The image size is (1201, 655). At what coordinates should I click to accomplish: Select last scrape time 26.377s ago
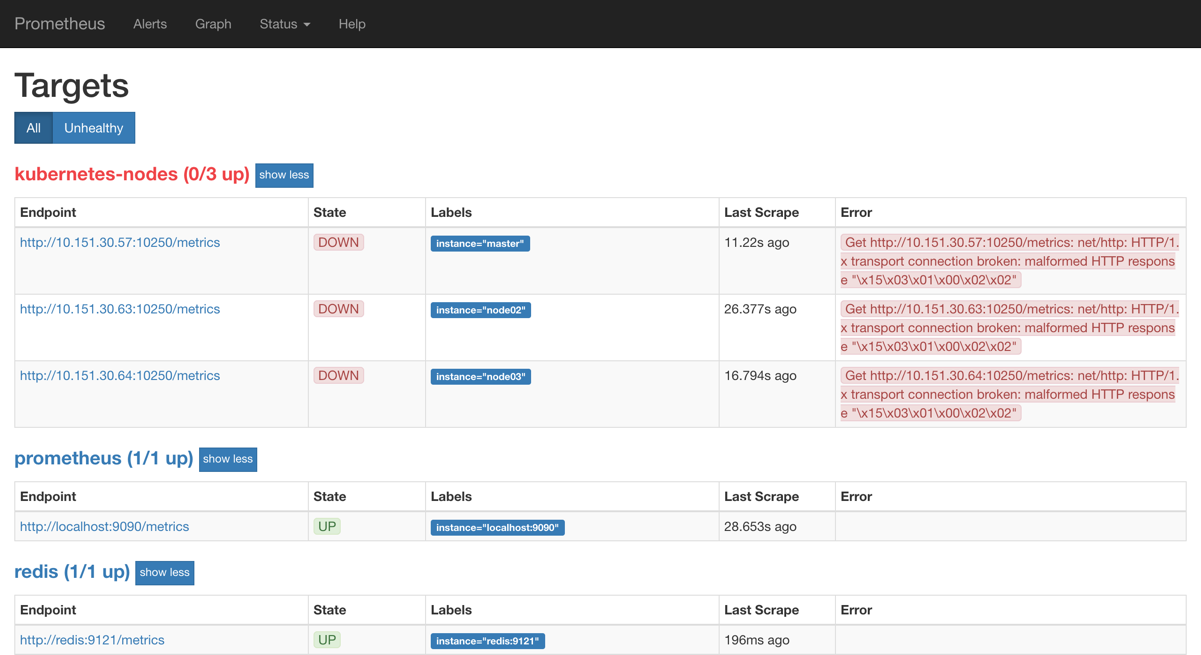760,309
